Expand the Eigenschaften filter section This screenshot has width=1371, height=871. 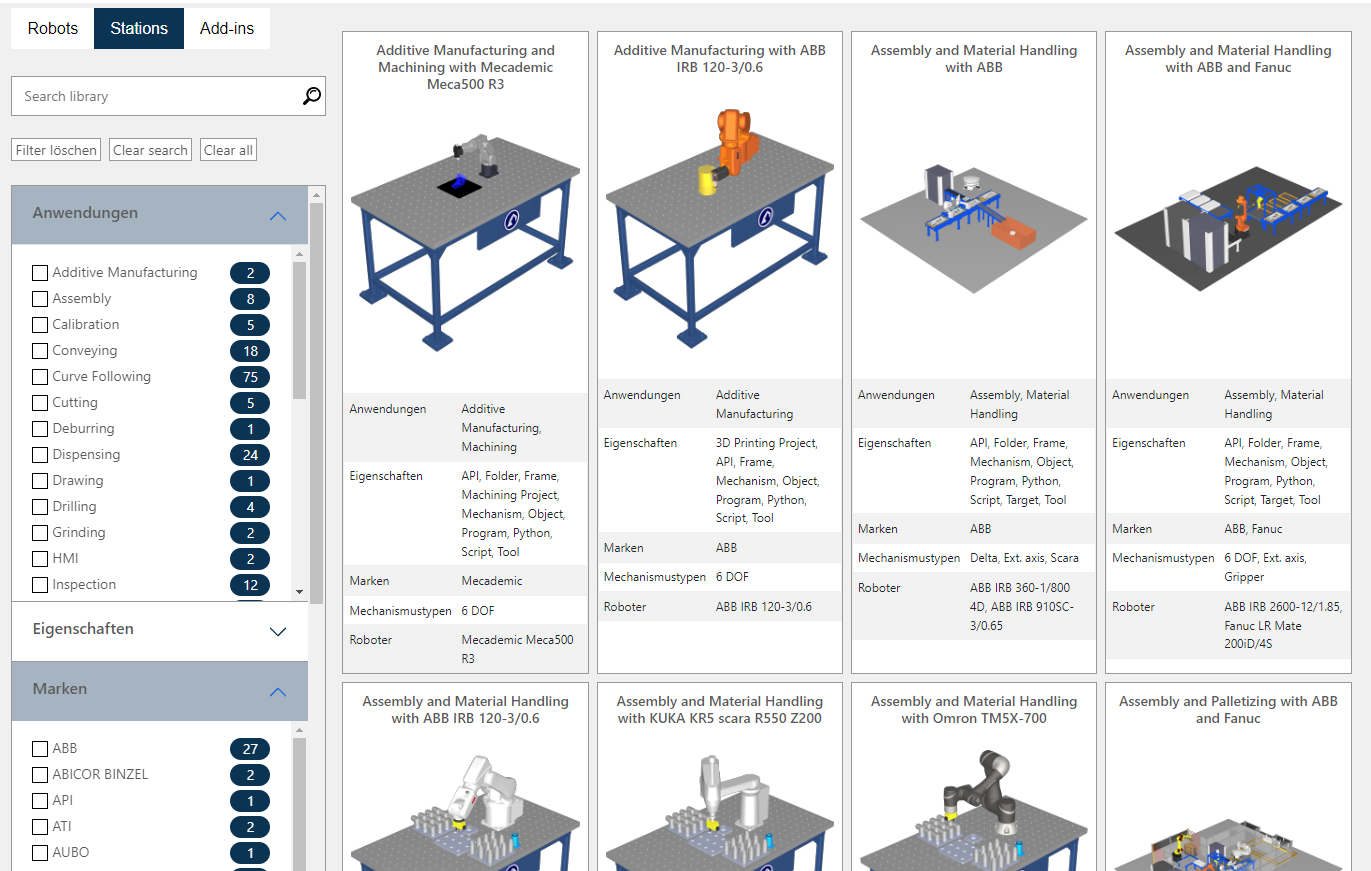tap(277, 628)
